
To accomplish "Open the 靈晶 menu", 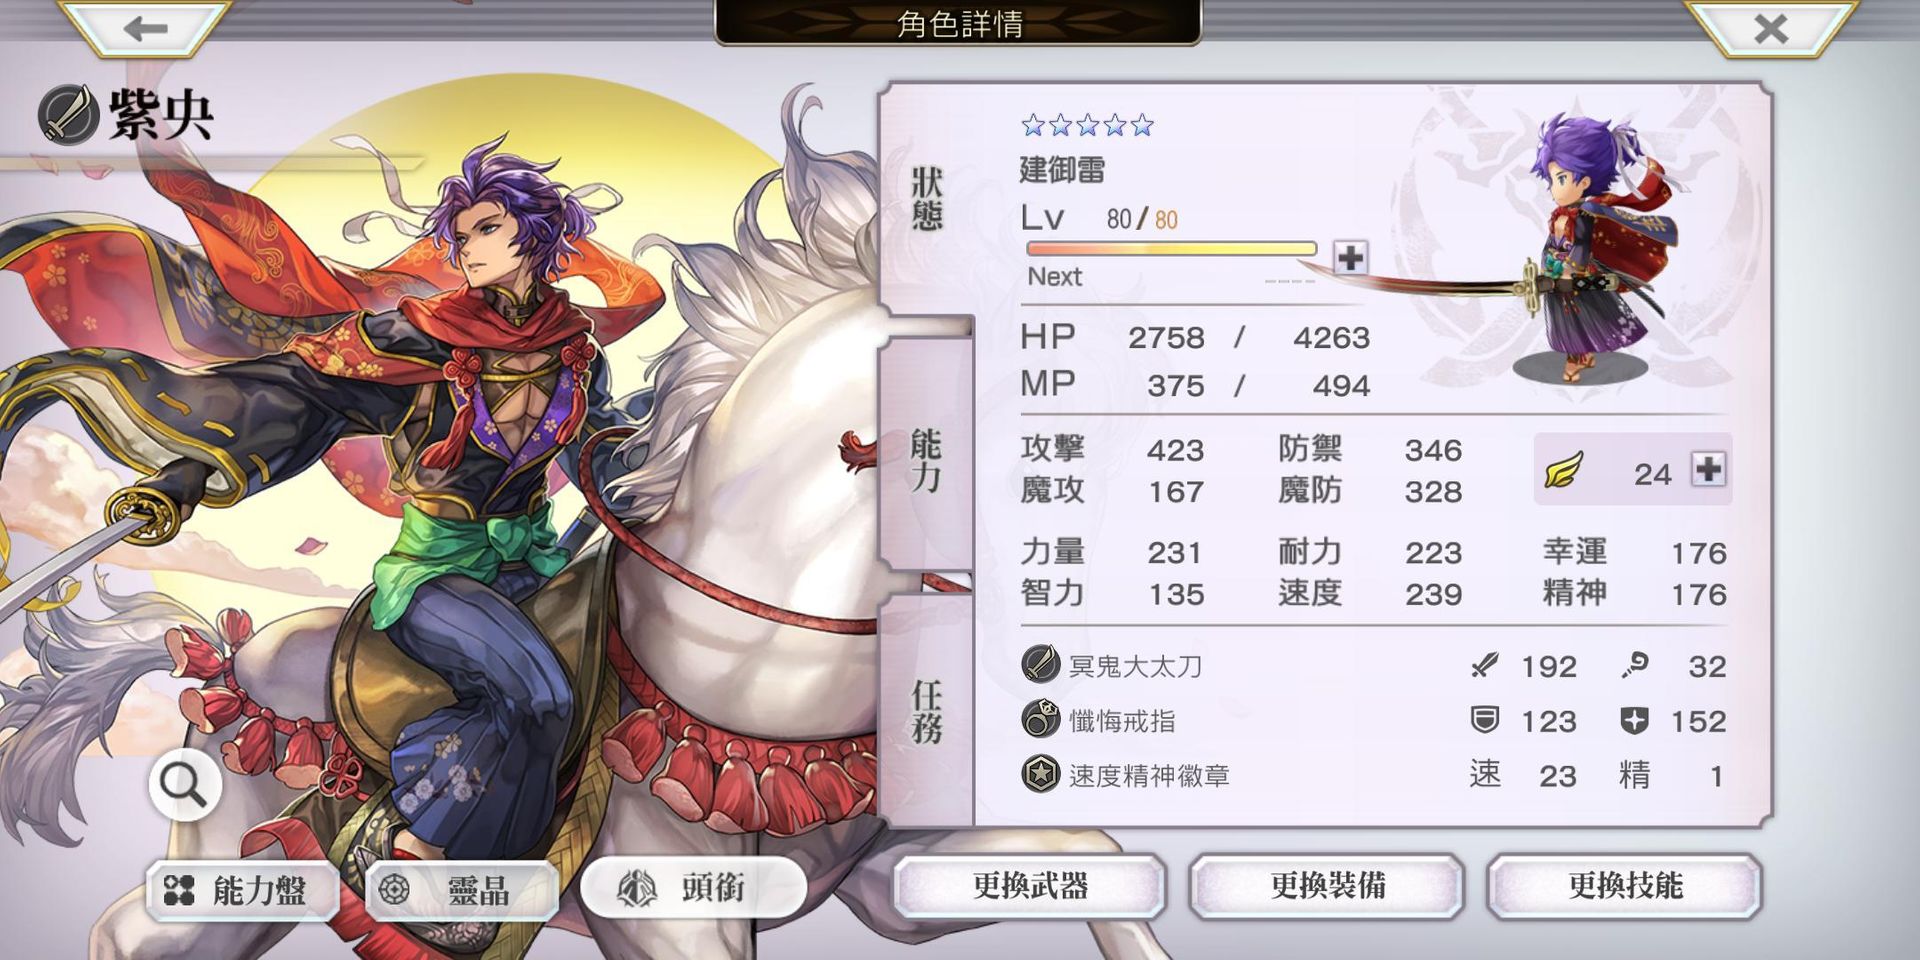I will pyautogui.click(x=461, y=890).
